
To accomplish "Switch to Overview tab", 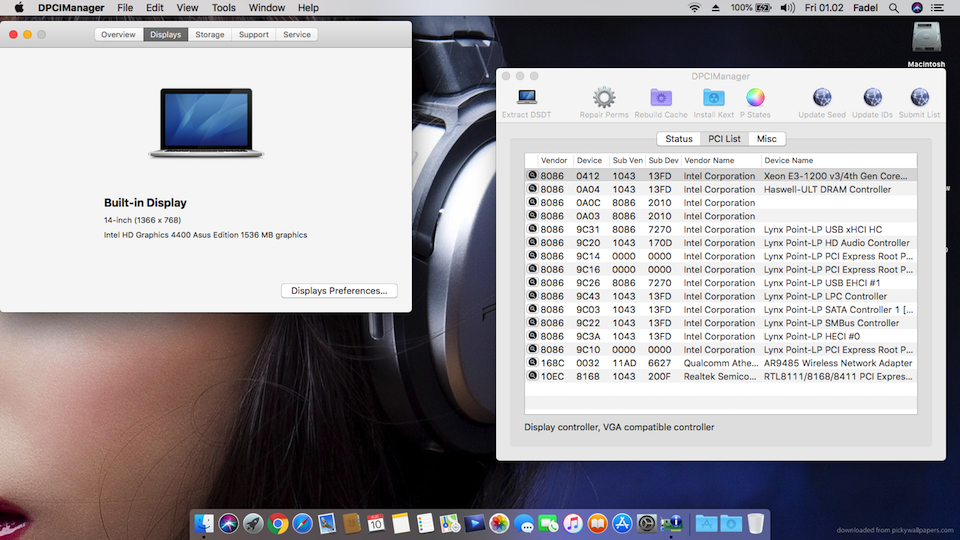I will (x=118, y=34).
